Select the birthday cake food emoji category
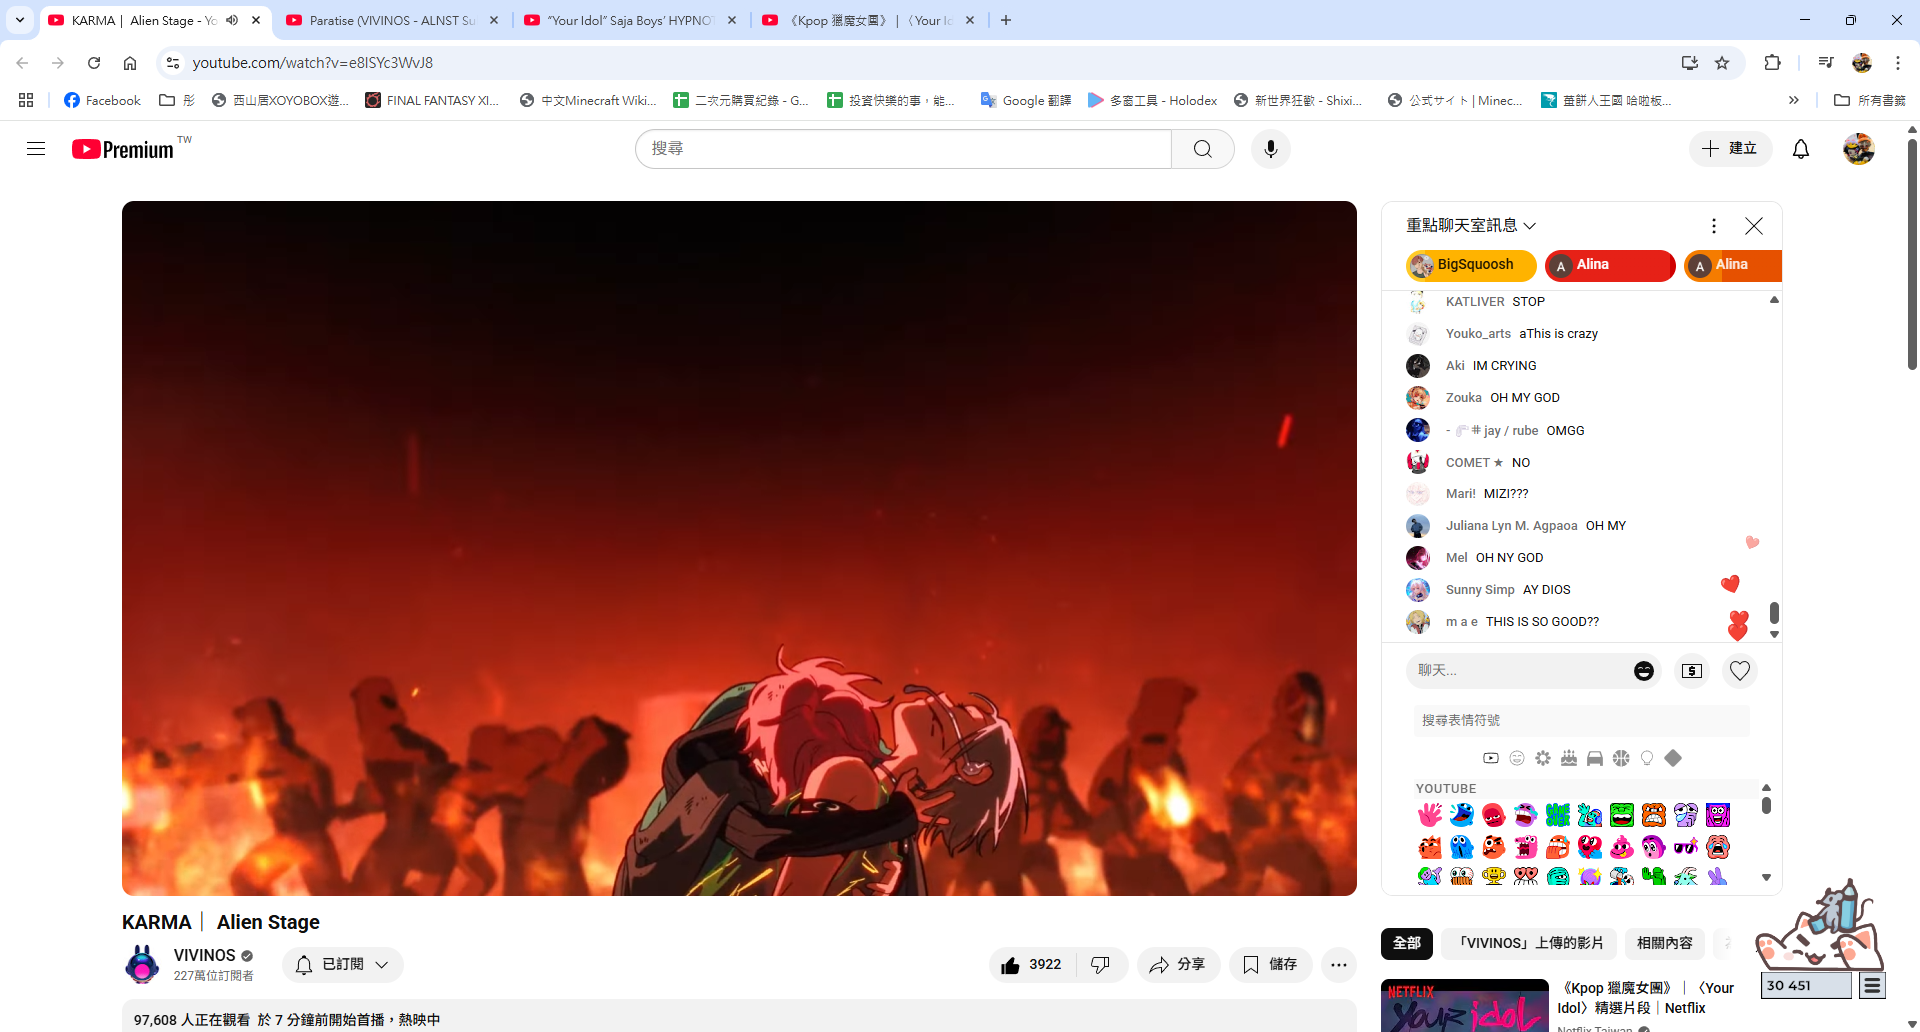Screen dimensions: 1920x1032 point(1569,758)
